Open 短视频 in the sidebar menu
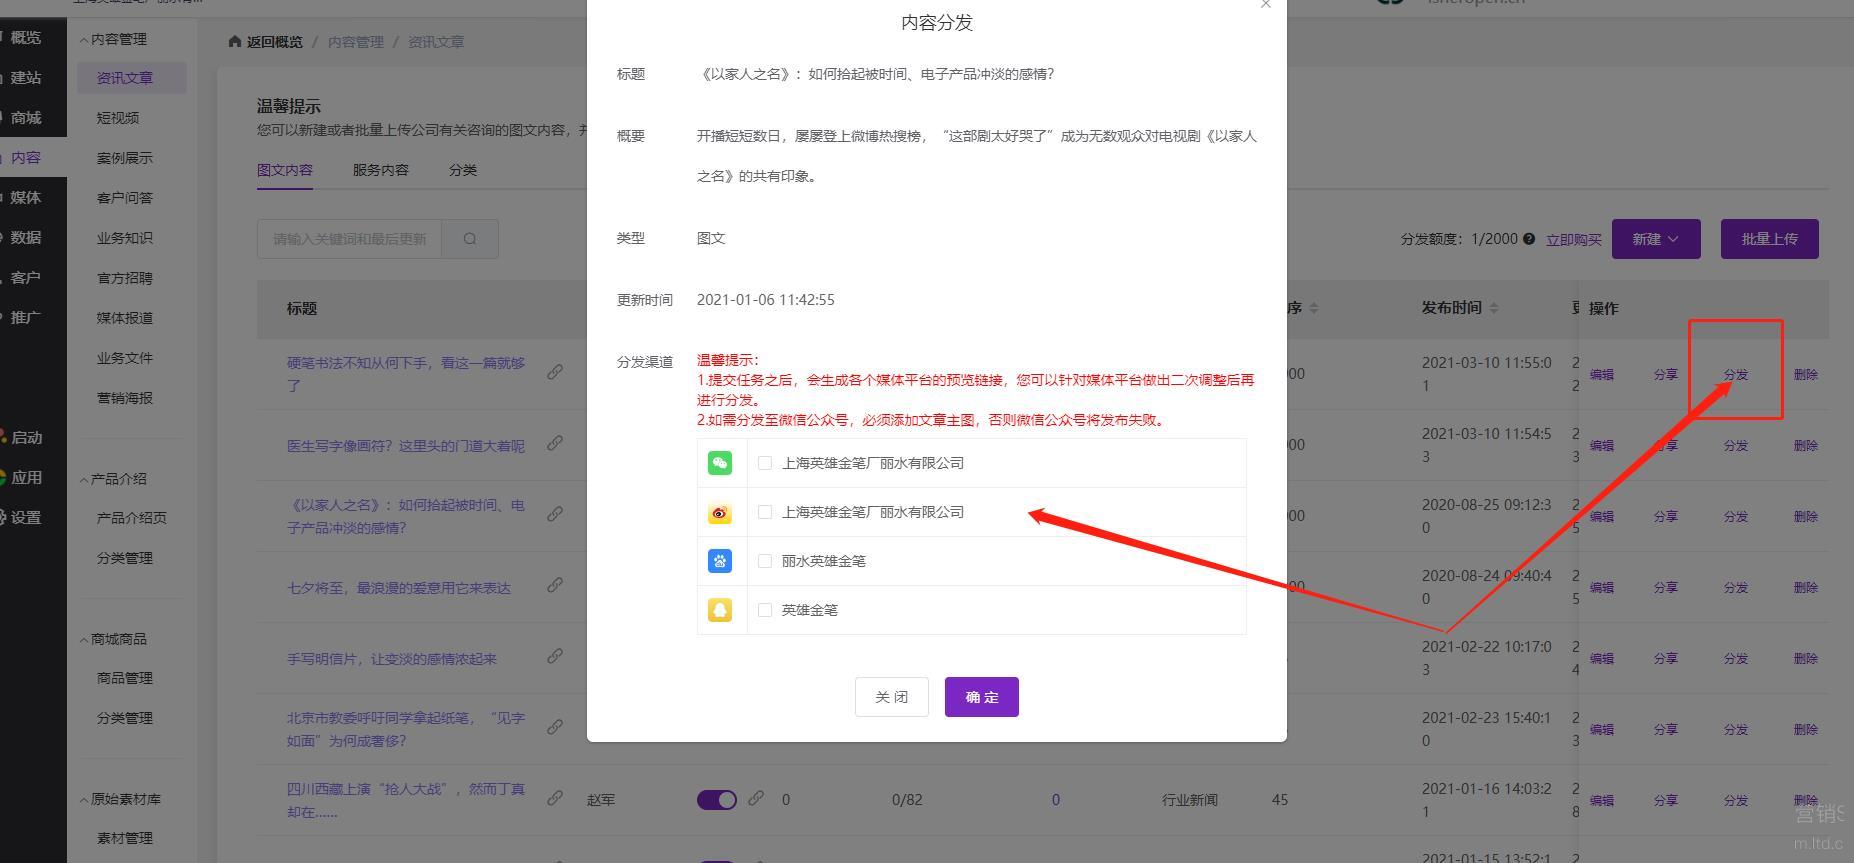 (118, 118)
